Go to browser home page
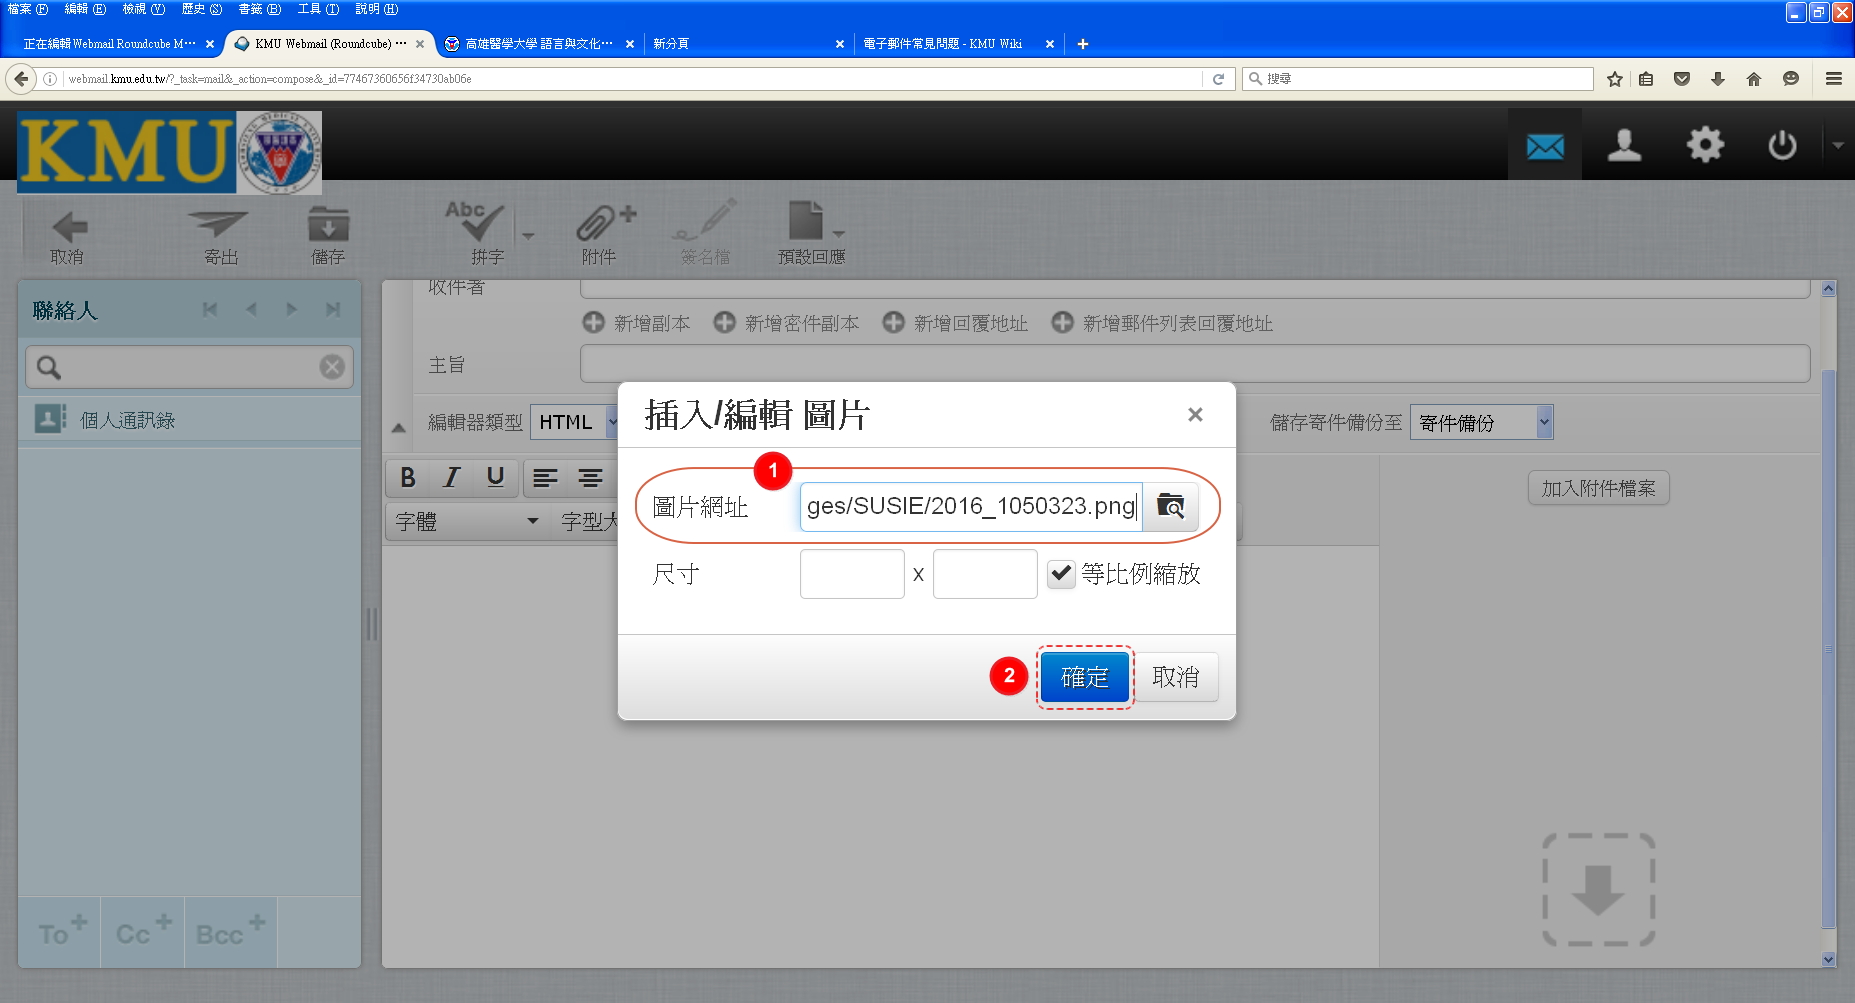This screenshot has width=1855, height=1003. coord(1753,79)
